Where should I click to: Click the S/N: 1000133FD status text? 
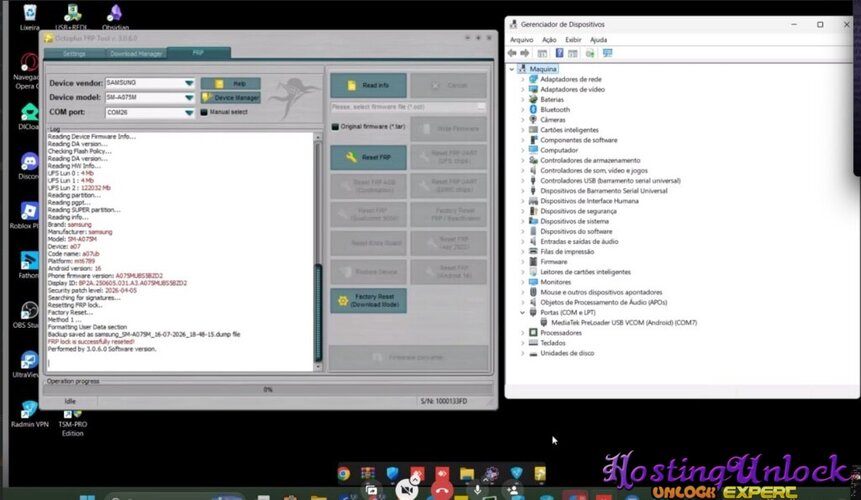click(444, 401)
